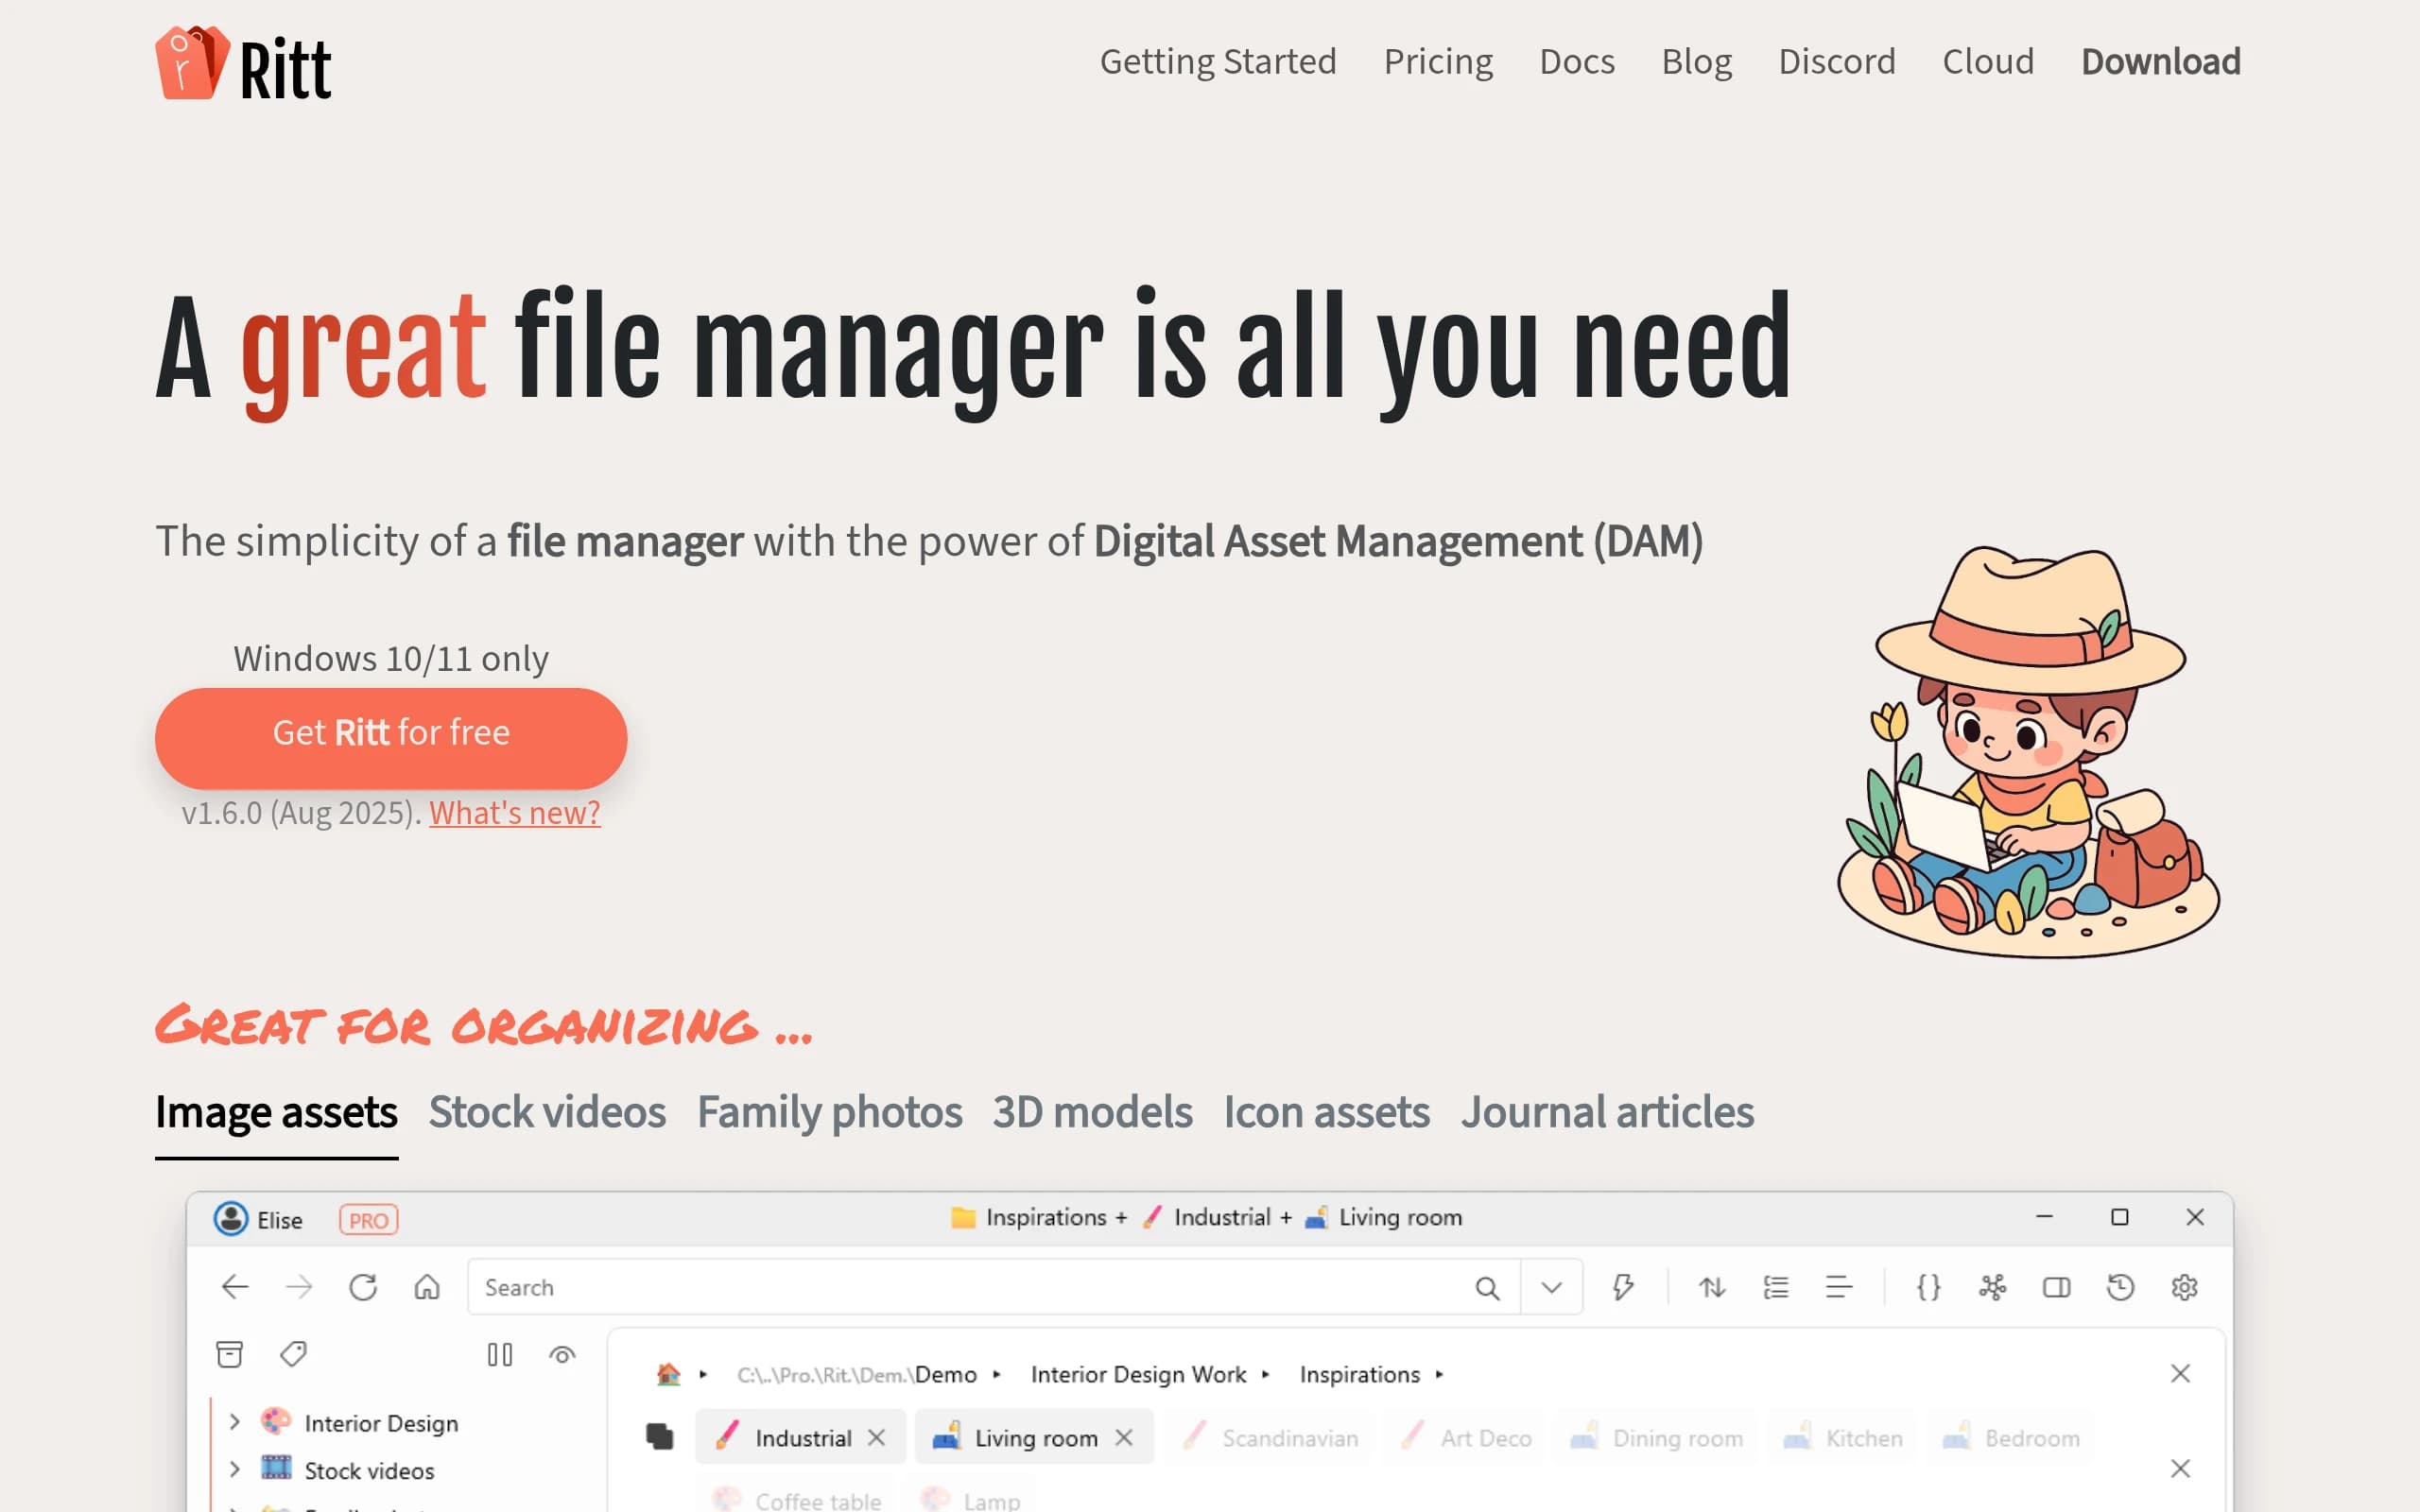Toggle the Dining room tag chip
This screenshot has height=1512, width=2420.
point(1656,1437)
